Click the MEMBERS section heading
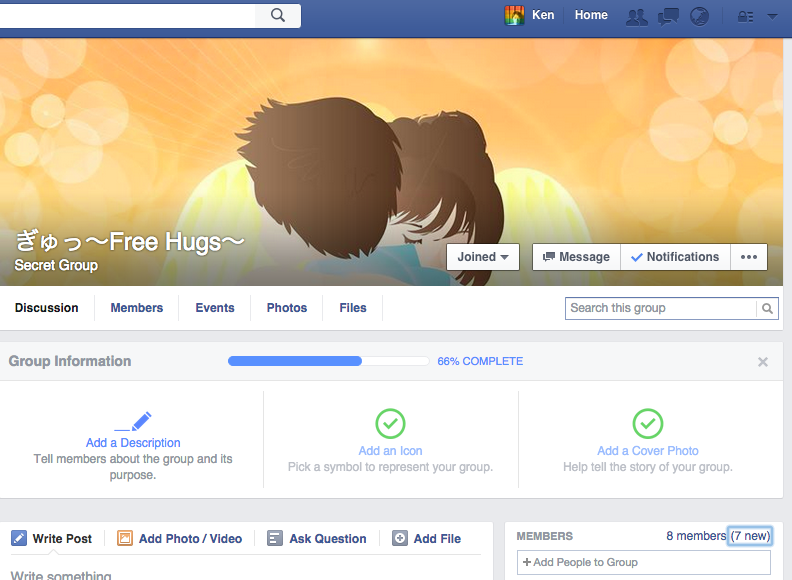The width and height of the screenshot is (792, 580). 544,536
